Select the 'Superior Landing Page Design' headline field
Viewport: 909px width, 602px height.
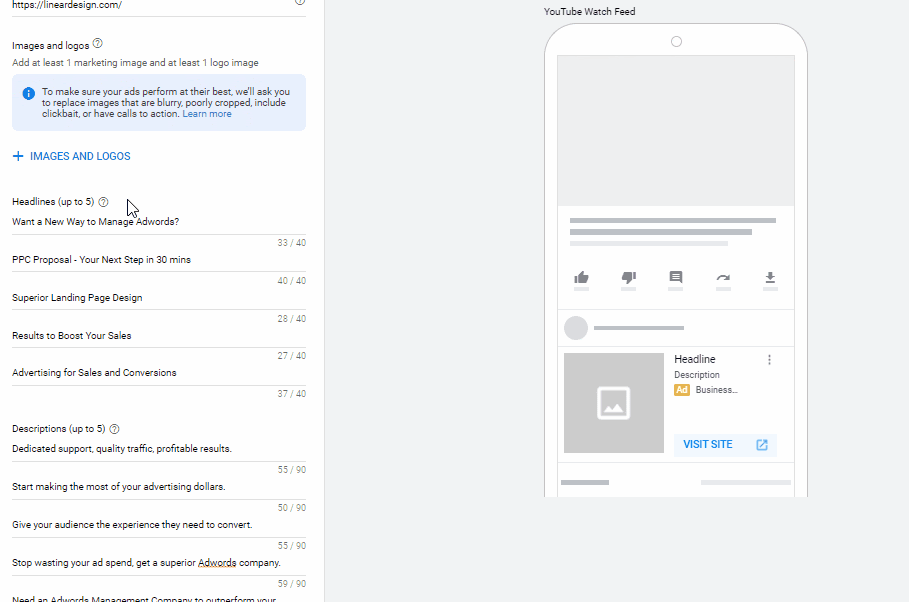pyautogui.click(x=150, y=298)
